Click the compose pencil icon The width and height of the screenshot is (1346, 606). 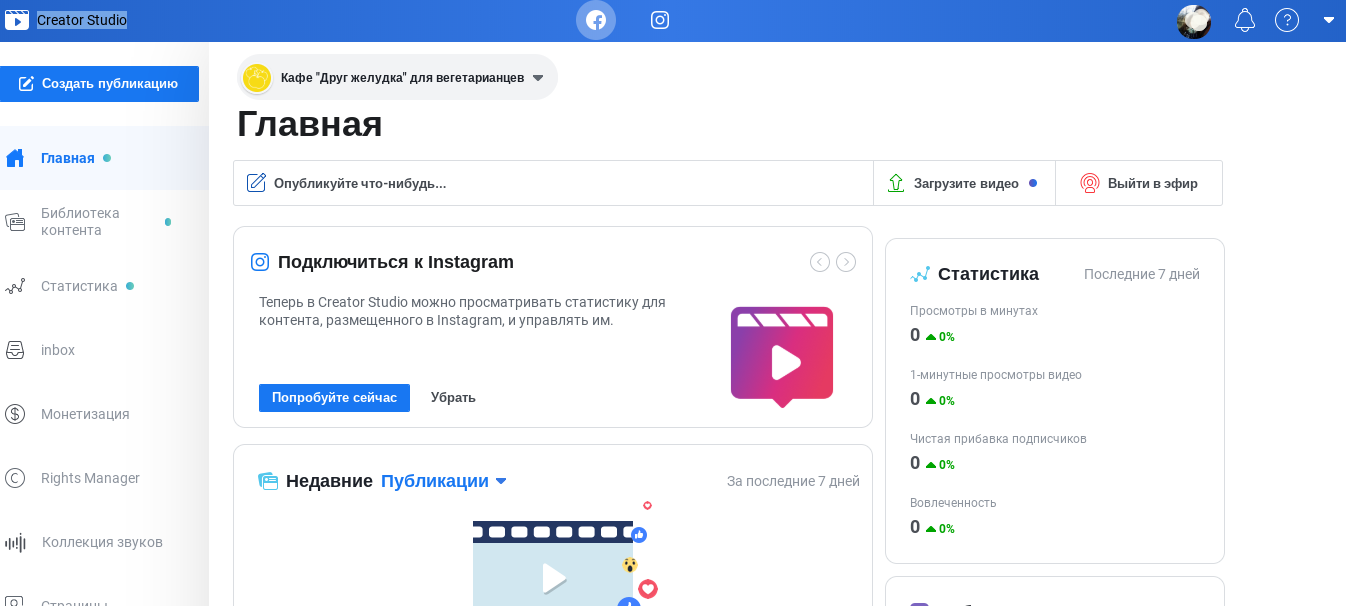pyautogui.click(x=257, y=183)
